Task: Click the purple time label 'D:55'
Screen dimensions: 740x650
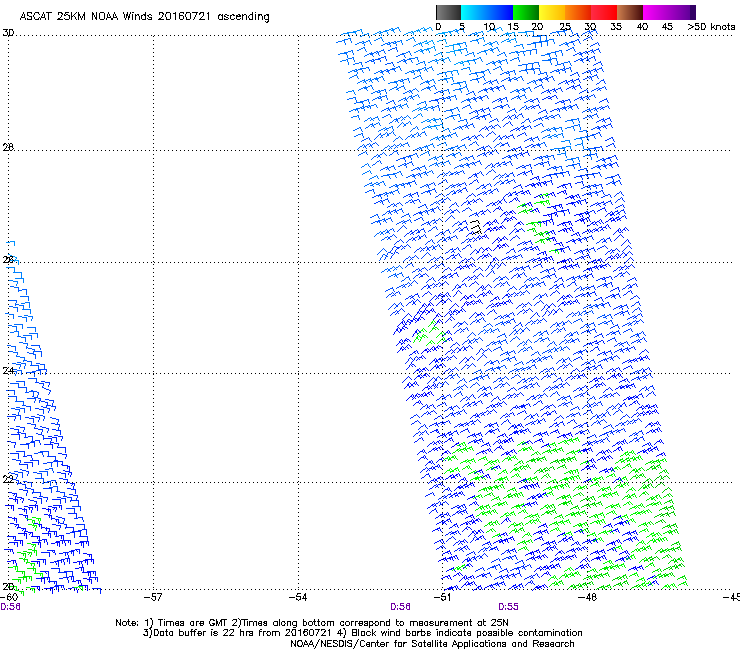Action: pos(508,607)
